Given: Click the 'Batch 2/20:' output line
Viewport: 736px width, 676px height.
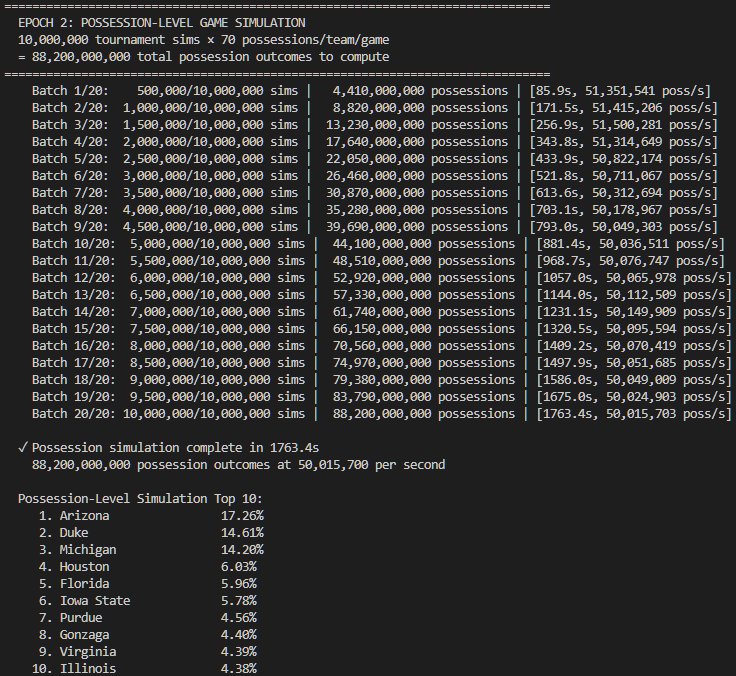Looking at the screenshot, I should (x=375, y=108).
